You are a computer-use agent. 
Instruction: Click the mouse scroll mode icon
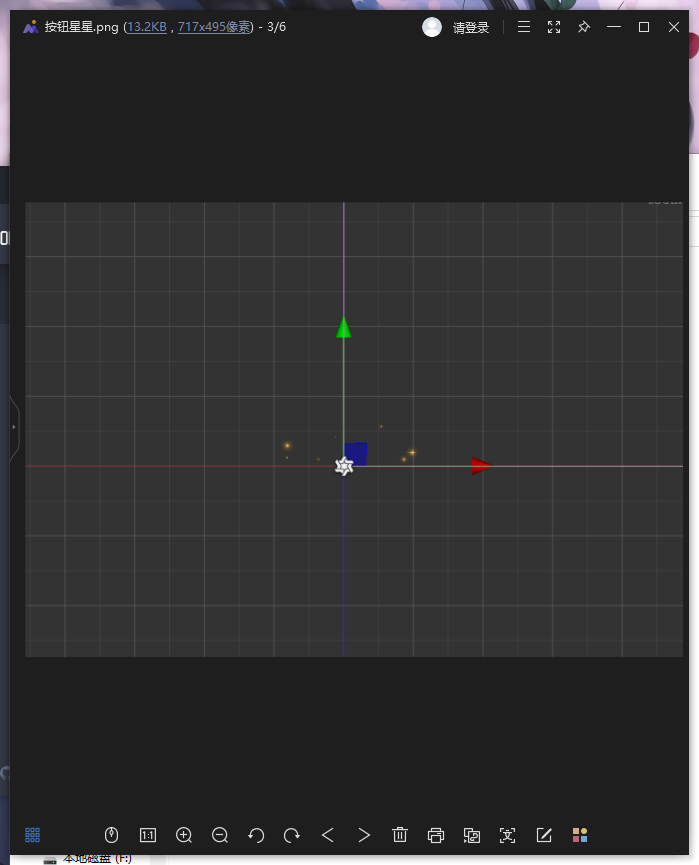click(x=112, y=835)
